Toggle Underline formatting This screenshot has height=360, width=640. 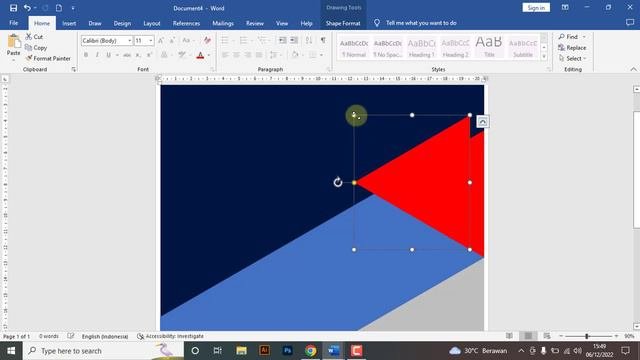tap(108, 55)
